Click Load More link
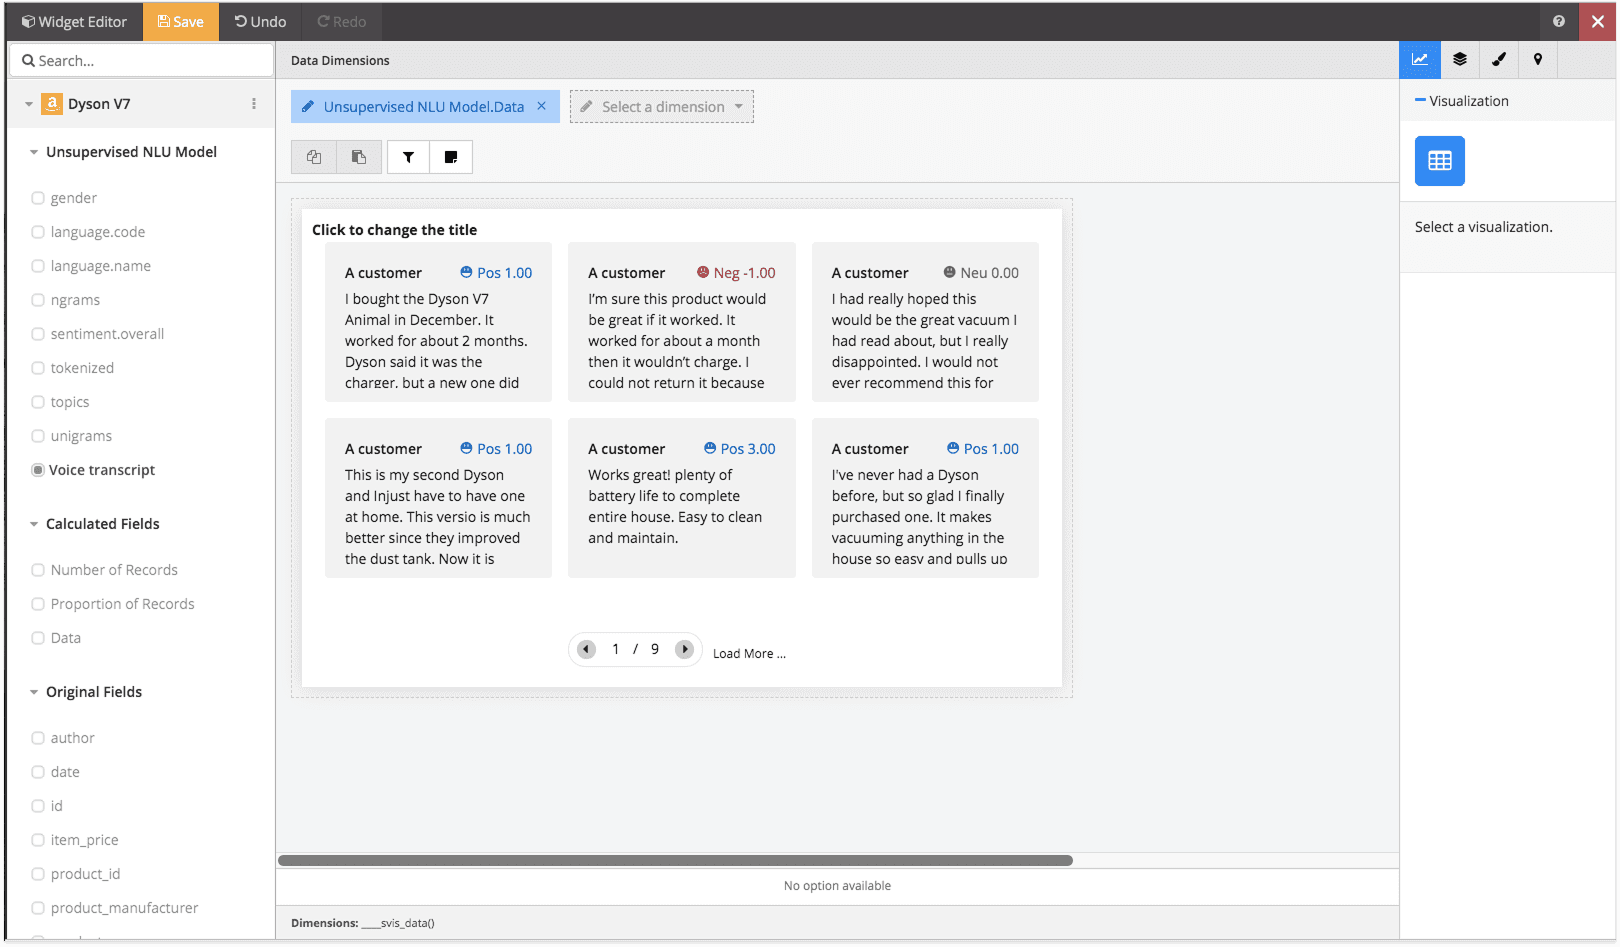The image size is (1620, 947). pyautogui.click(x=749, y=654)
